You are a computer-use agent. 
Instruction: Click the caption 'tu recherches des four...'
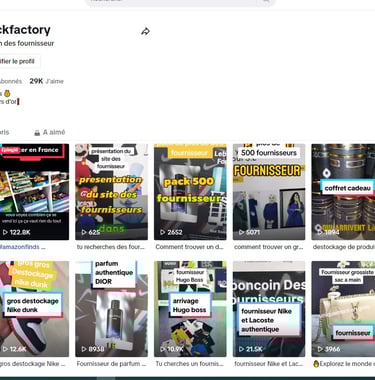point(111,247)
